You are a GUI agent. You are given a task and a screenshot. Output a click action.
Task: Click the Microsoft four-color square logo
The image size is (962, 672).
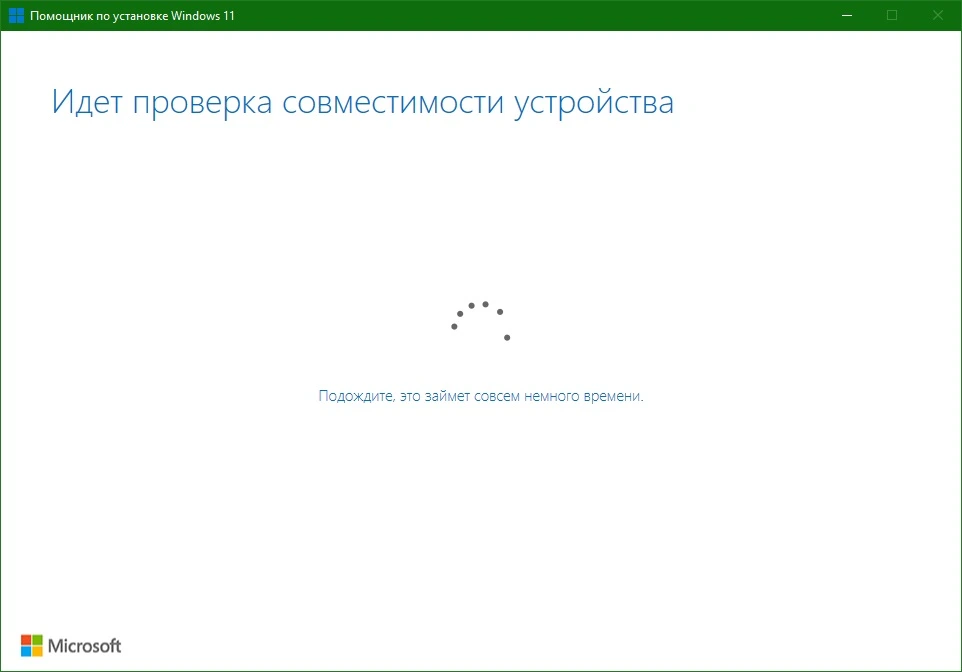[x=32, y=646]
